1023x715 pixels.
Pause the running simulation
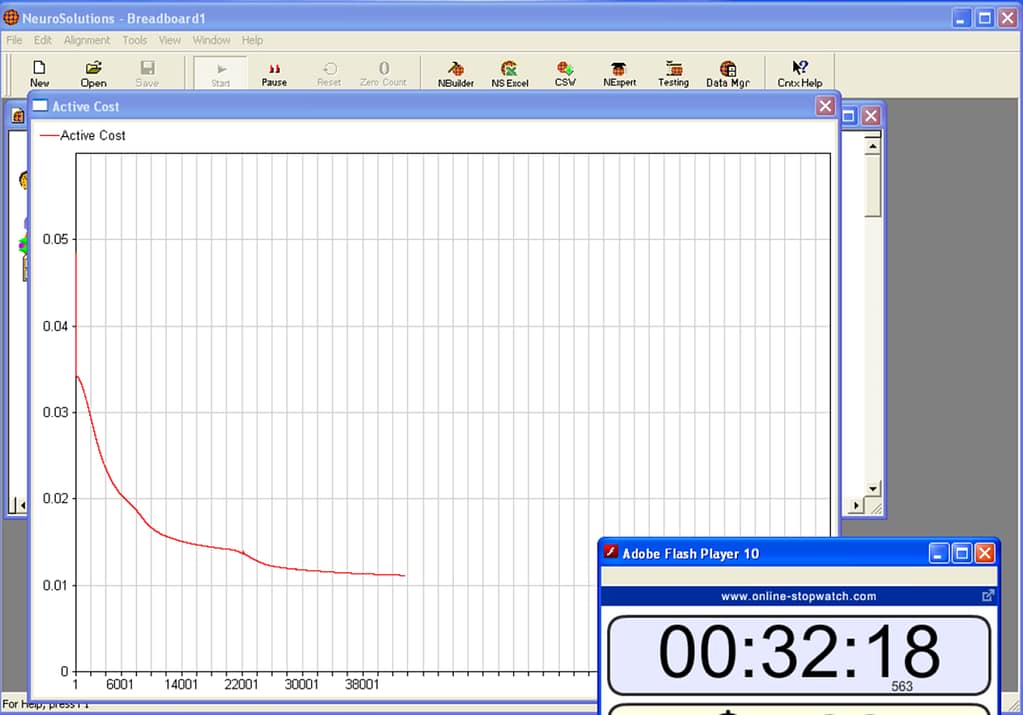tap(274, 73)
